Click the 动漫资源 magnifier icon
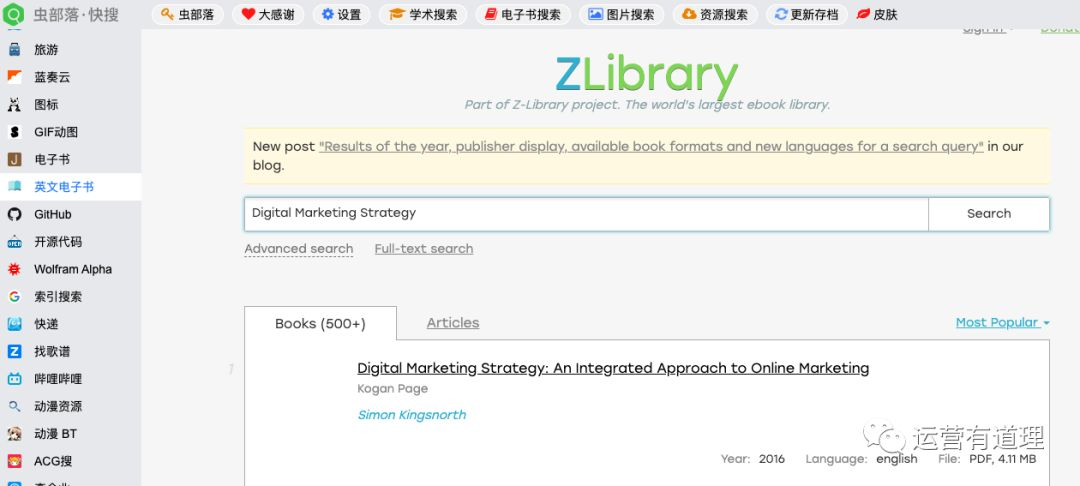The image size is (1080, 486). click(x=14, y=406)
